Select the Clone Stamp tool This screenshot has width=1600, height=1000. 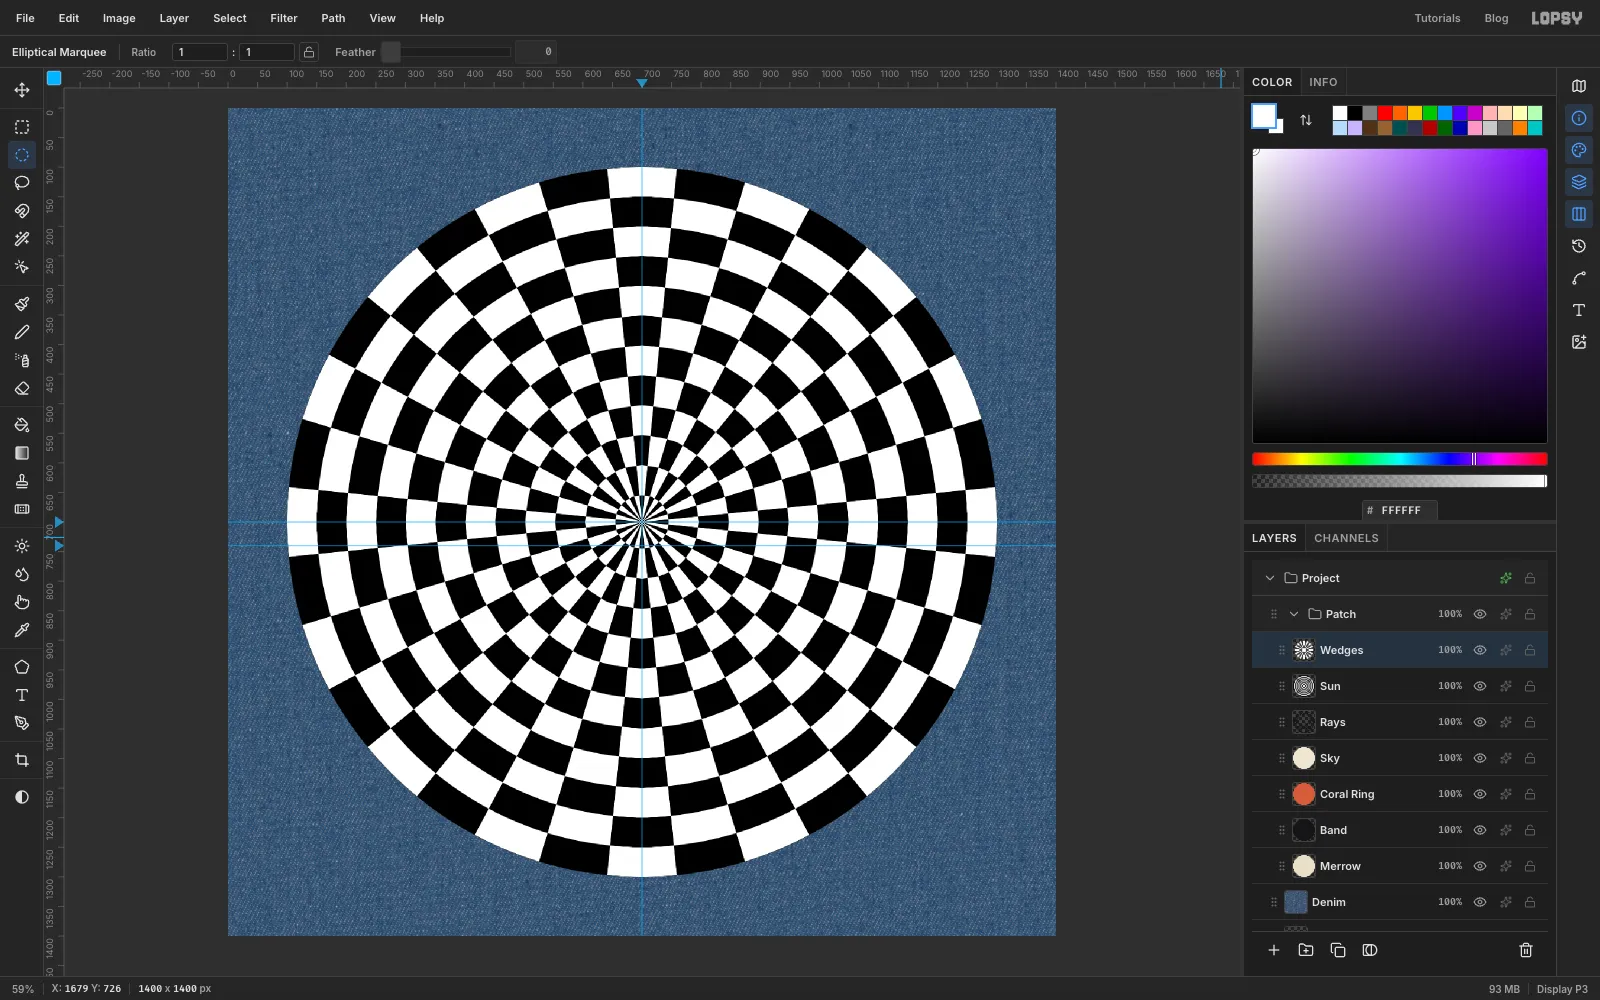(22, 481)
